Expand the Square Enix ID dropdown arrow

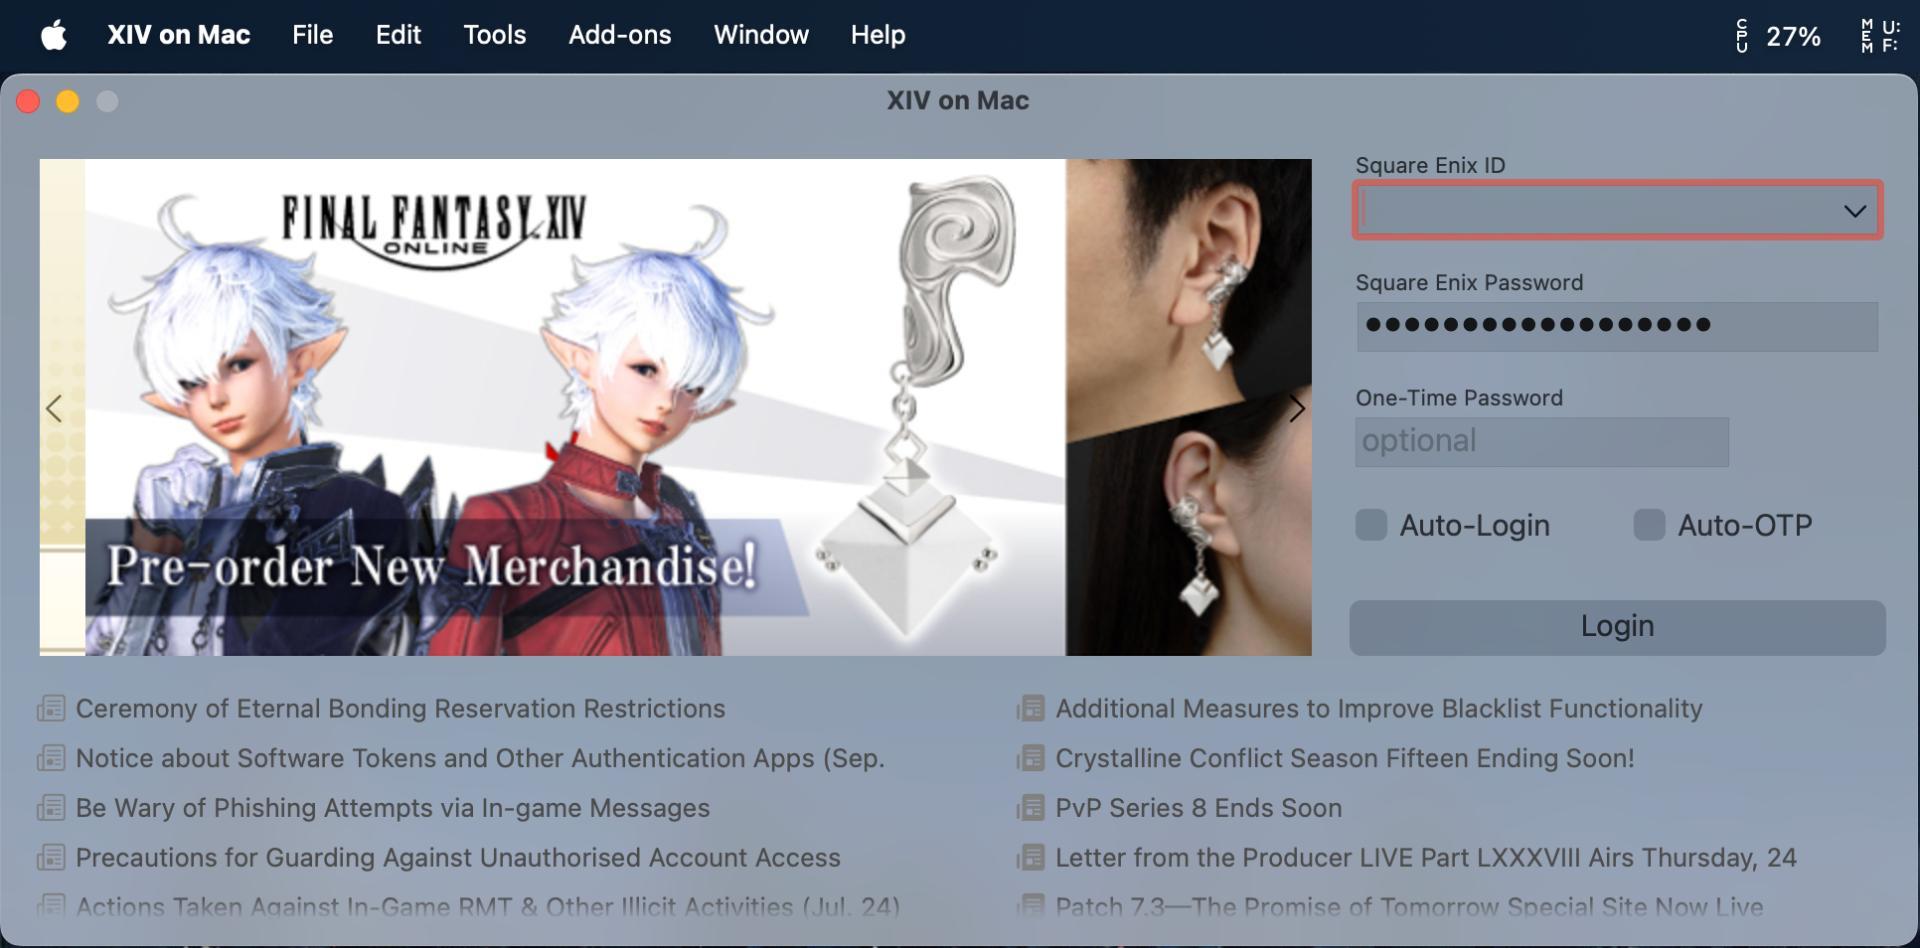point(1855,211)
